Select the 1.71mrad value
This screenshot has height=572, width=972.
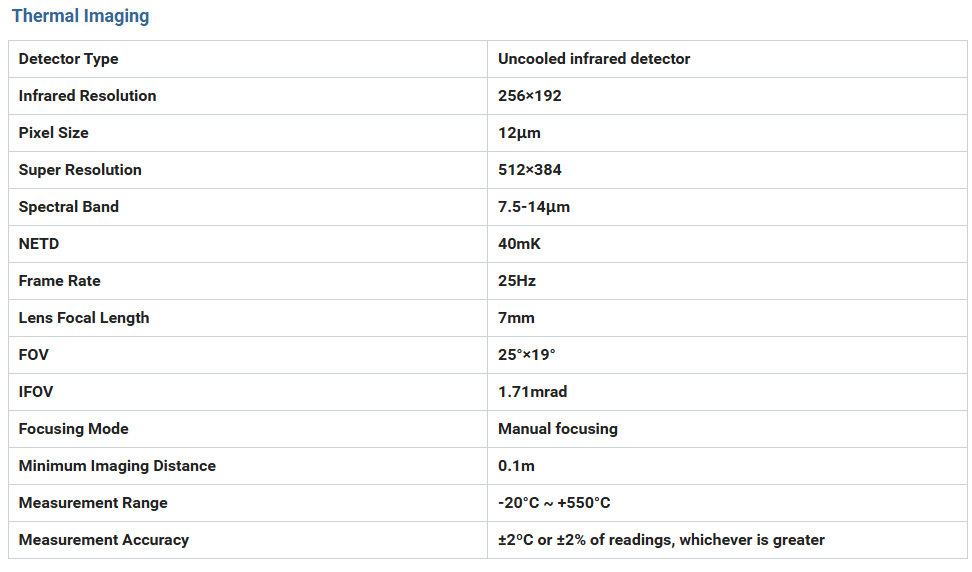coord(533,392)
